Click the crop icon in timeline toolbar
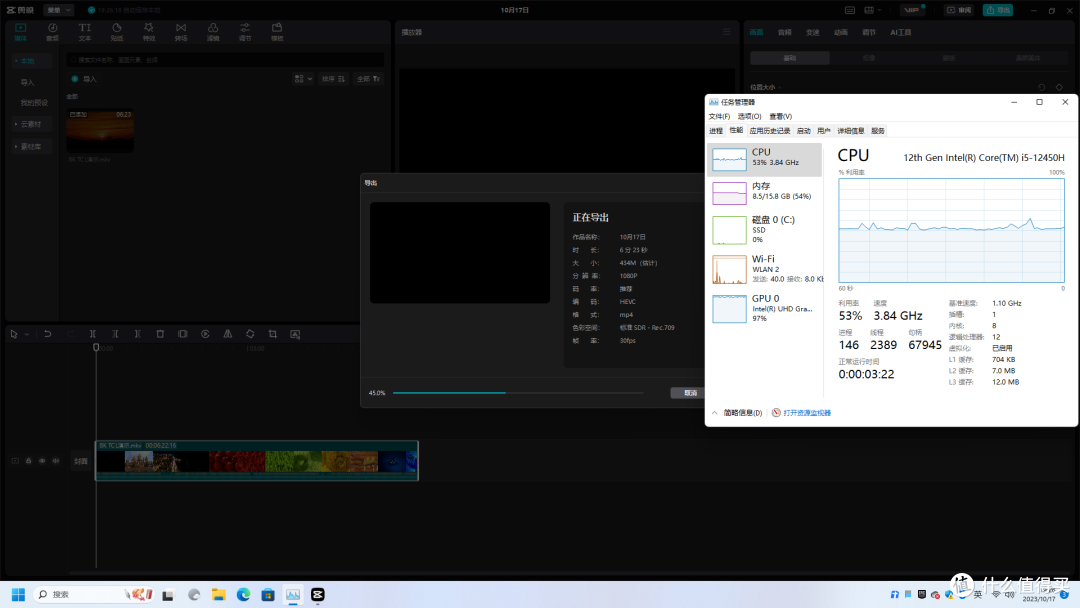Screen dimensions: 1080x608 tap(273, 334)
